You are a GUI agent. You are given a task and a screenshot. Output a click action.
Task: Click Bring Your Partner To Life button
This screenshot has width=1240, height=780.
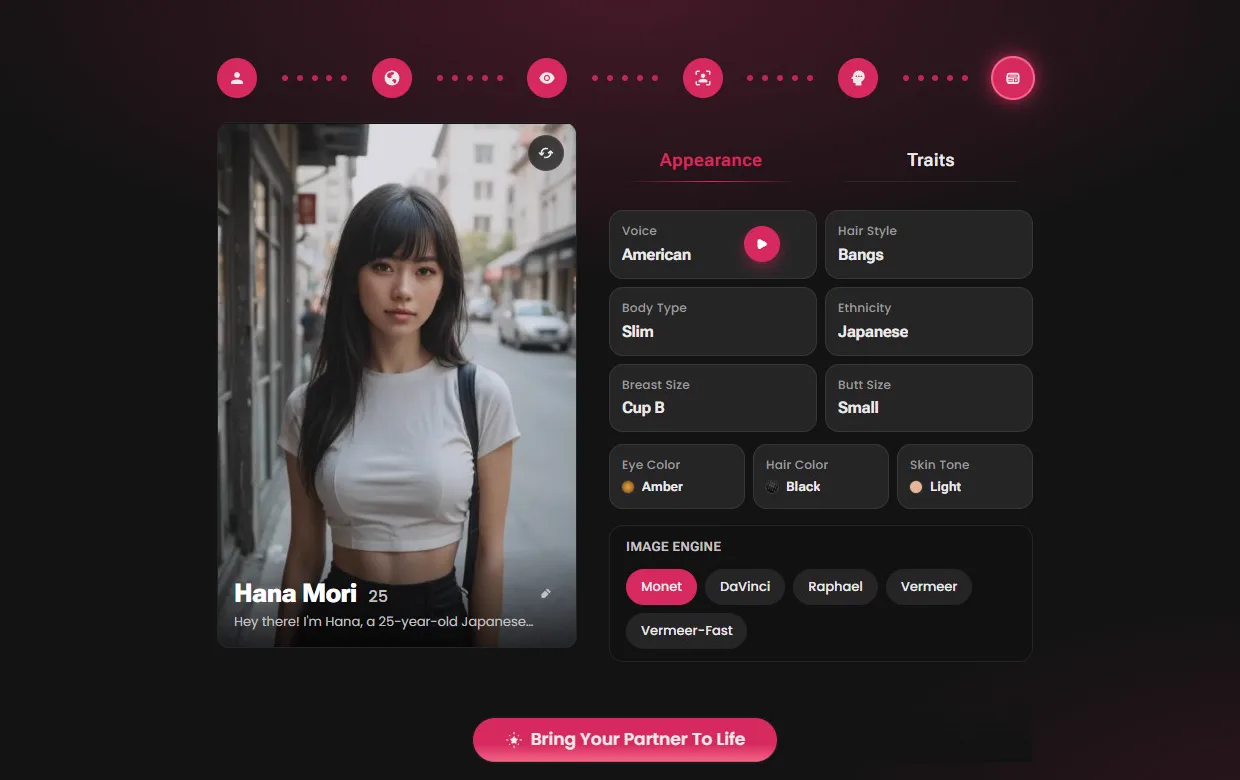point(625,740)
